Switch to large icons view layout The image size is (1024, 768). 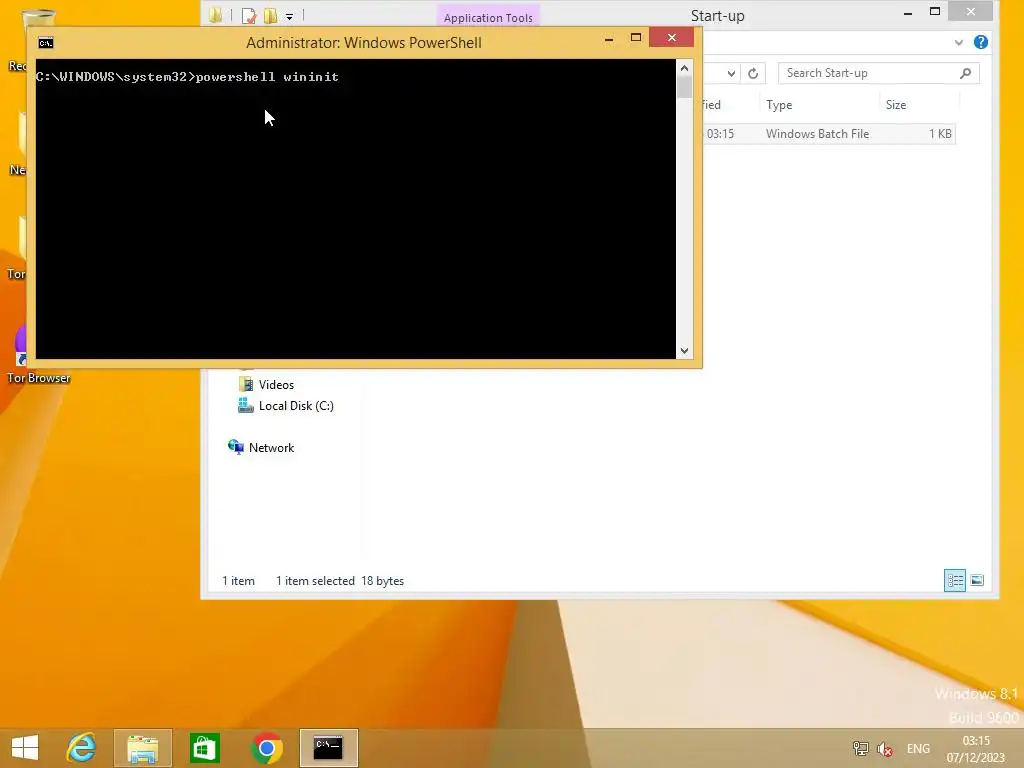(977, 580)
